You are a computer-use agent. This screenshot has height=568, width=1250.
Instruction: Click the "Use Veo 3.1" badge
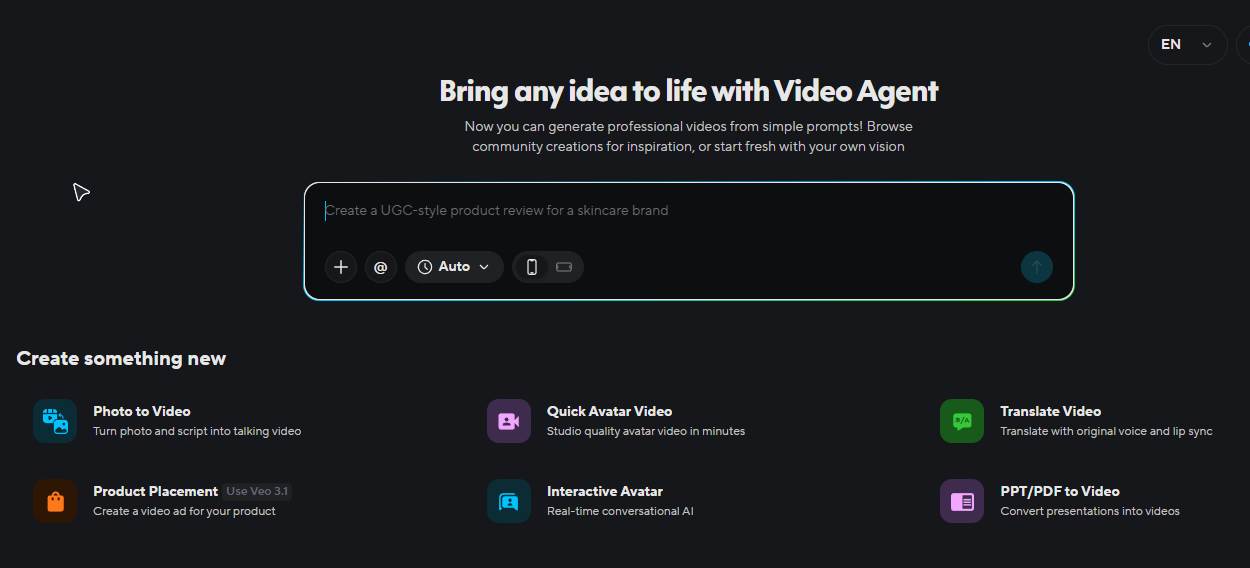(x=258, y=491)
